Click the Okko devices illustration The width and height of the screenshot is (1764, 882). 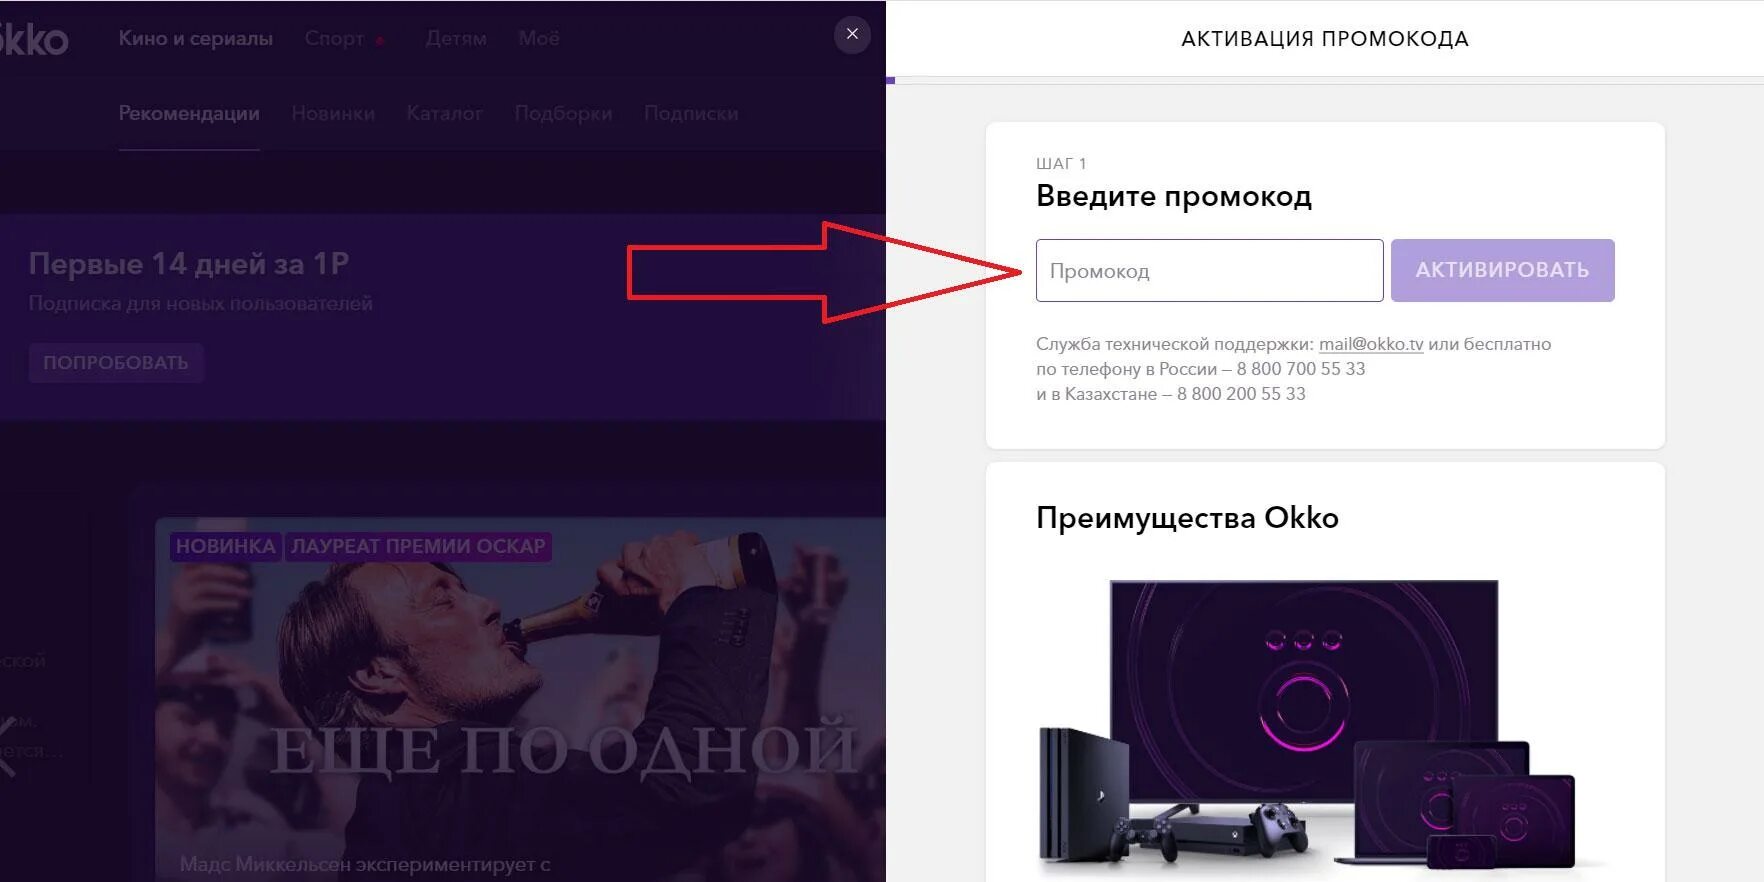tap(1307, 724)
